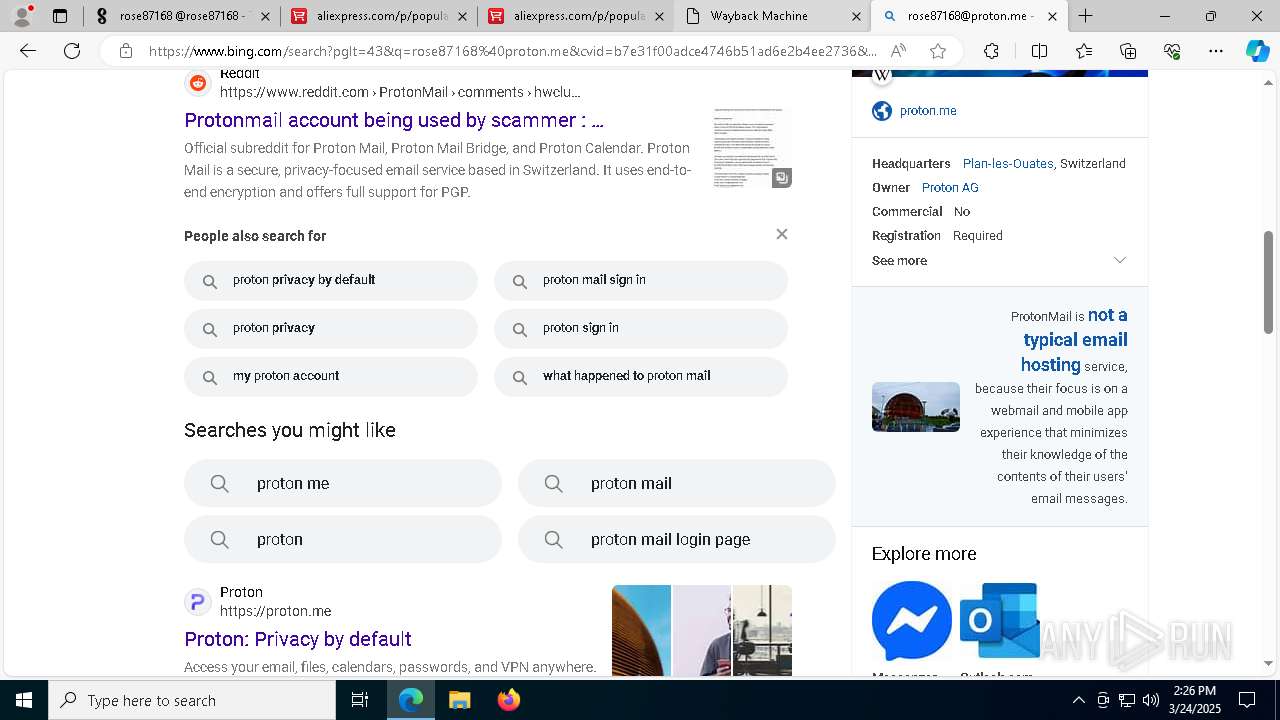The width and height of the screenshot is (1280, 720).
Task: Toggle the split screen button
Action: (x=1039, y=51)
